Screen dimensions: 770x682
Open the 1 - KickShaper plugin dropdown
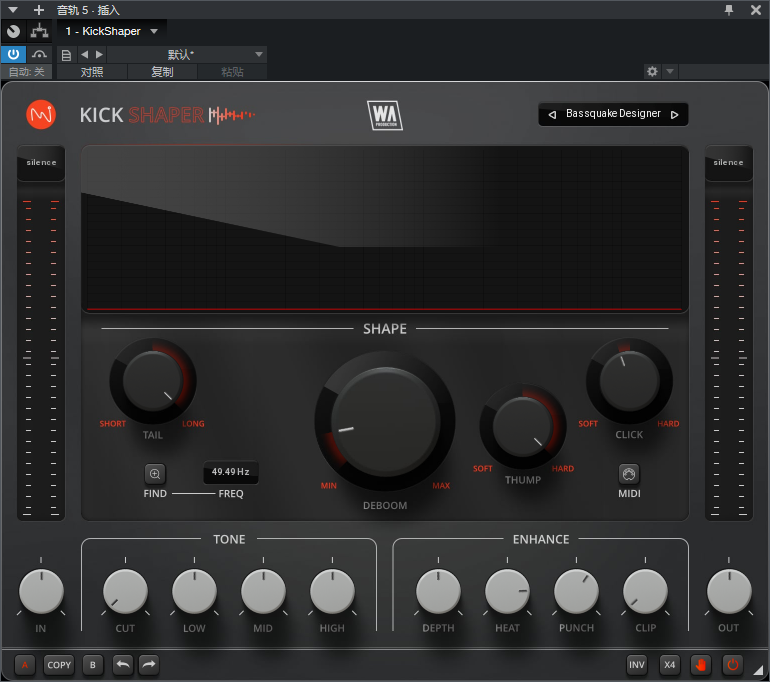[112, 31]
